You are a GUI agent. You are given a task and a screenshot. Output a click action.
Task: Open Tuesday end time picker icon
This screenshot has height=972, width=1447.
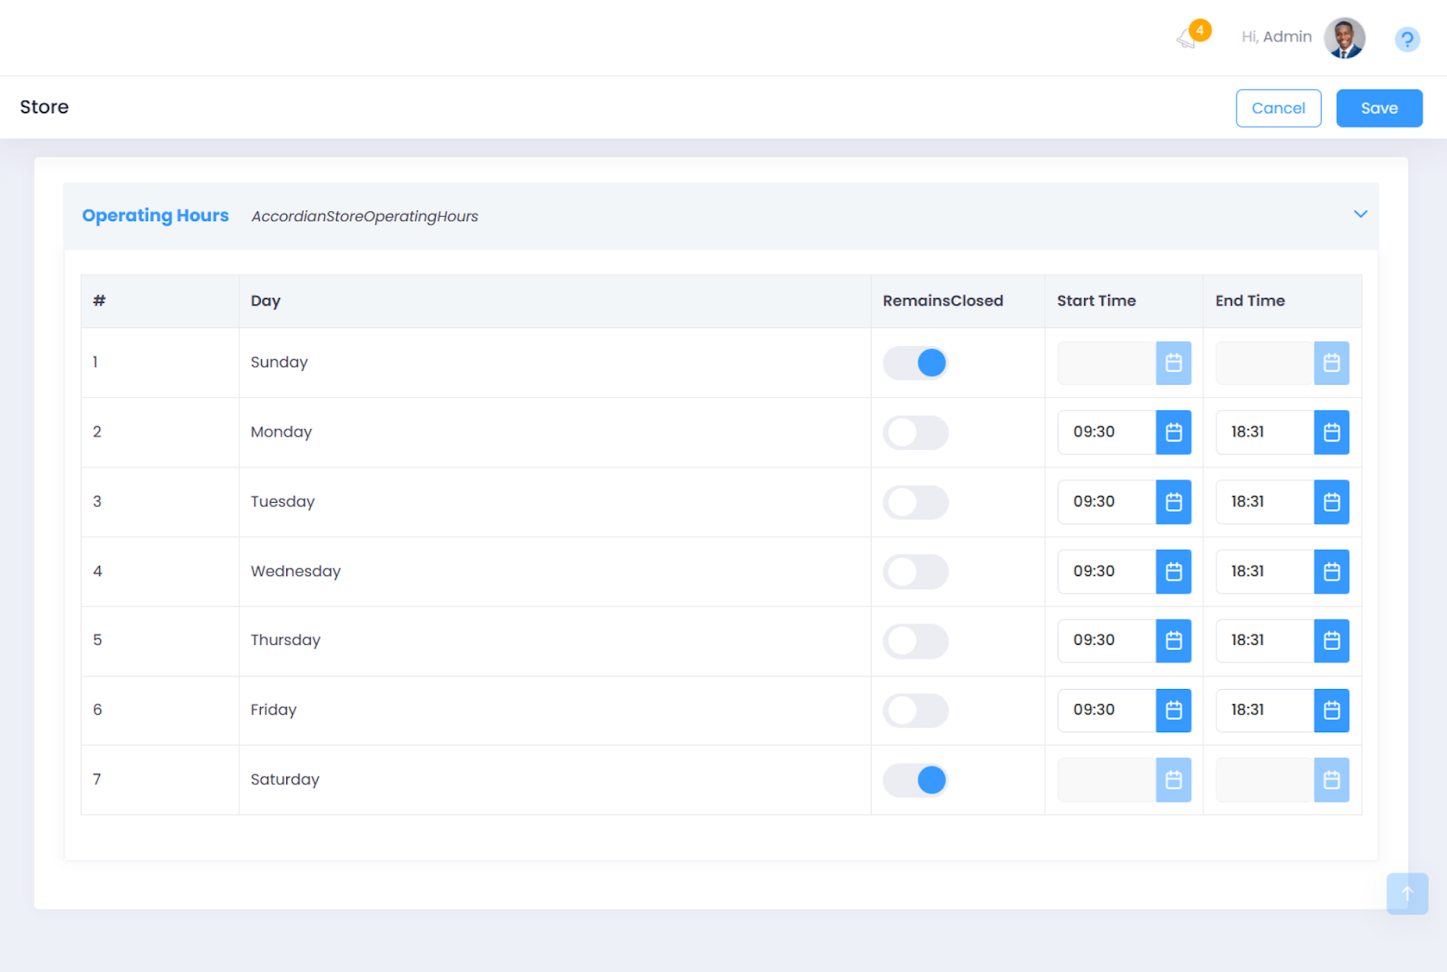coord(1331,502)
